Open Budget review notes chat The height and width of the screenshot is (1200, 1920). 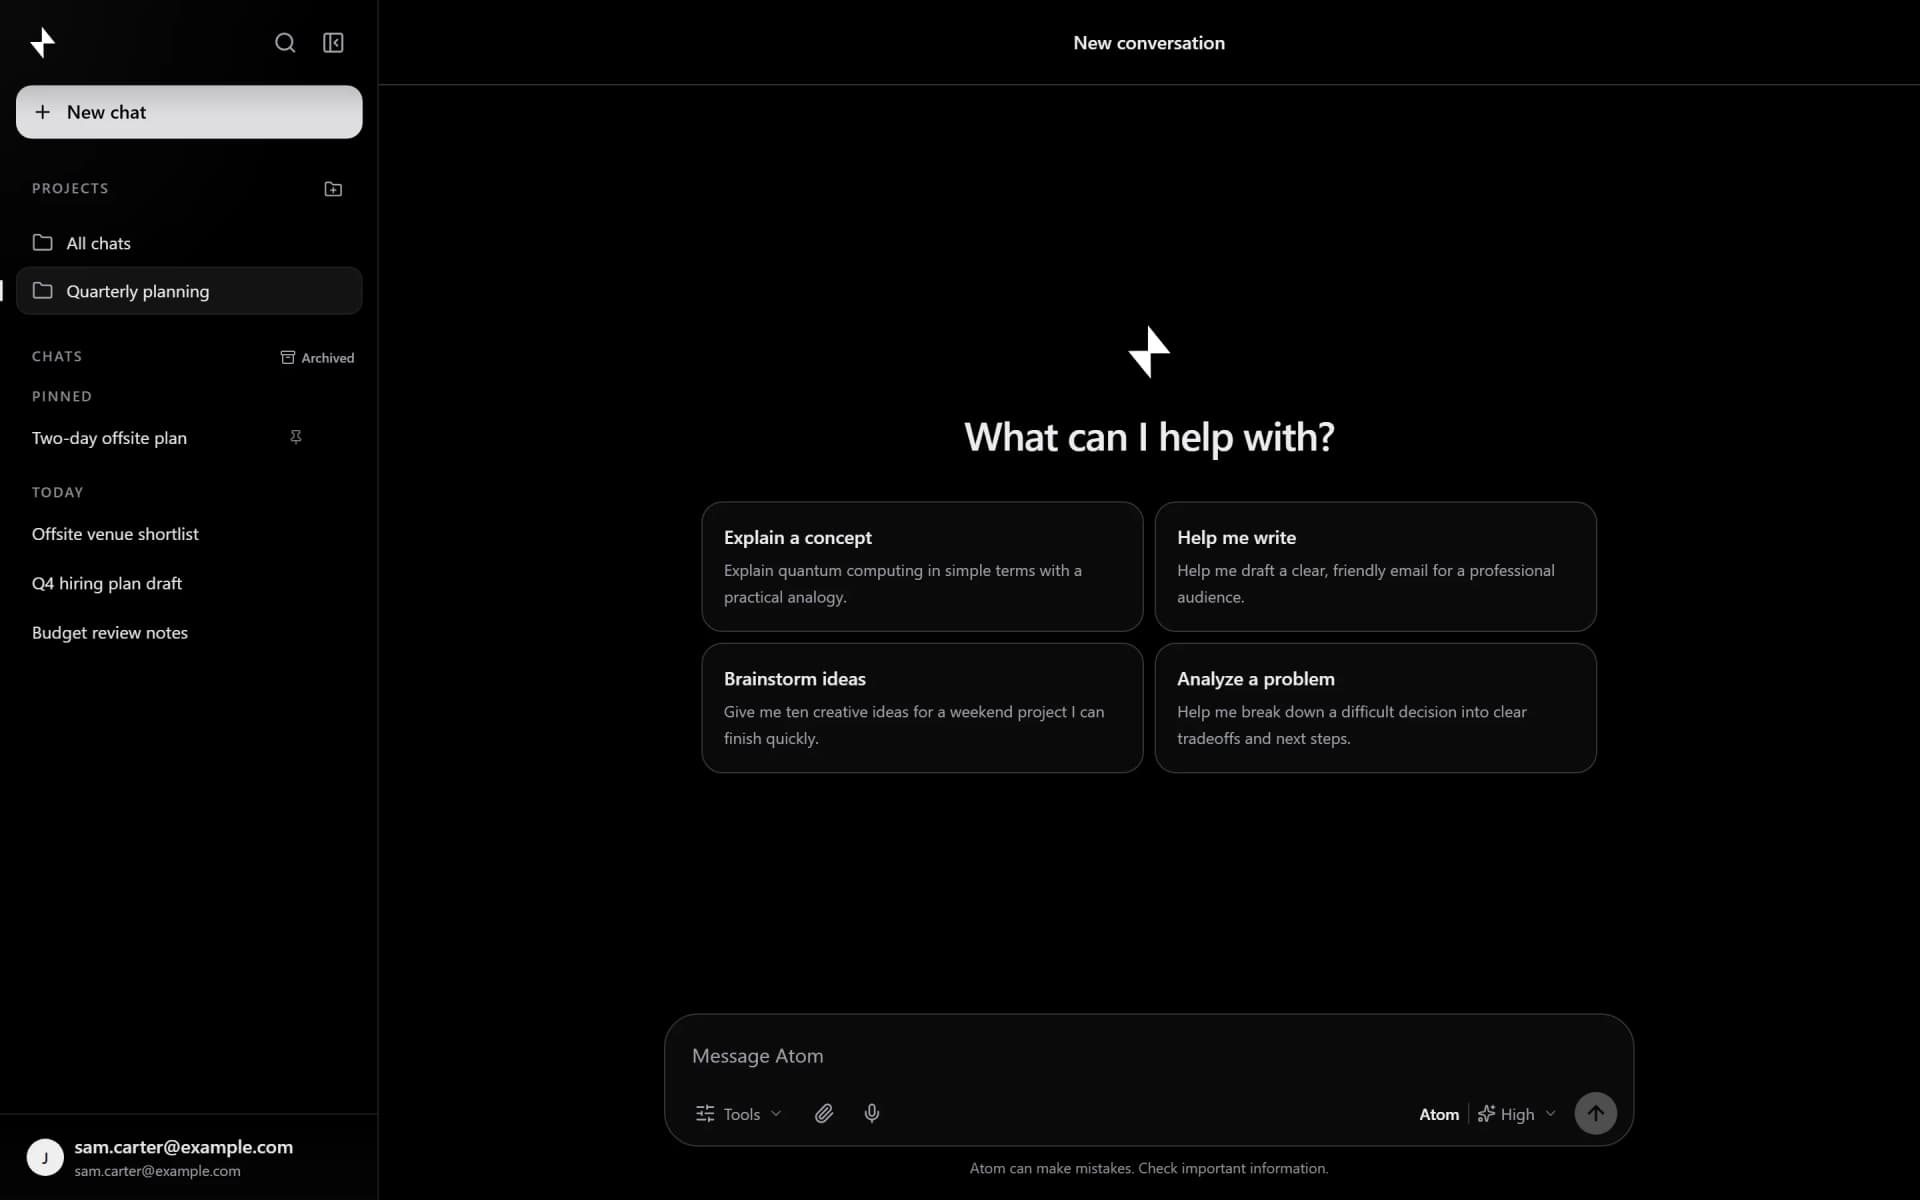point(189,633)
